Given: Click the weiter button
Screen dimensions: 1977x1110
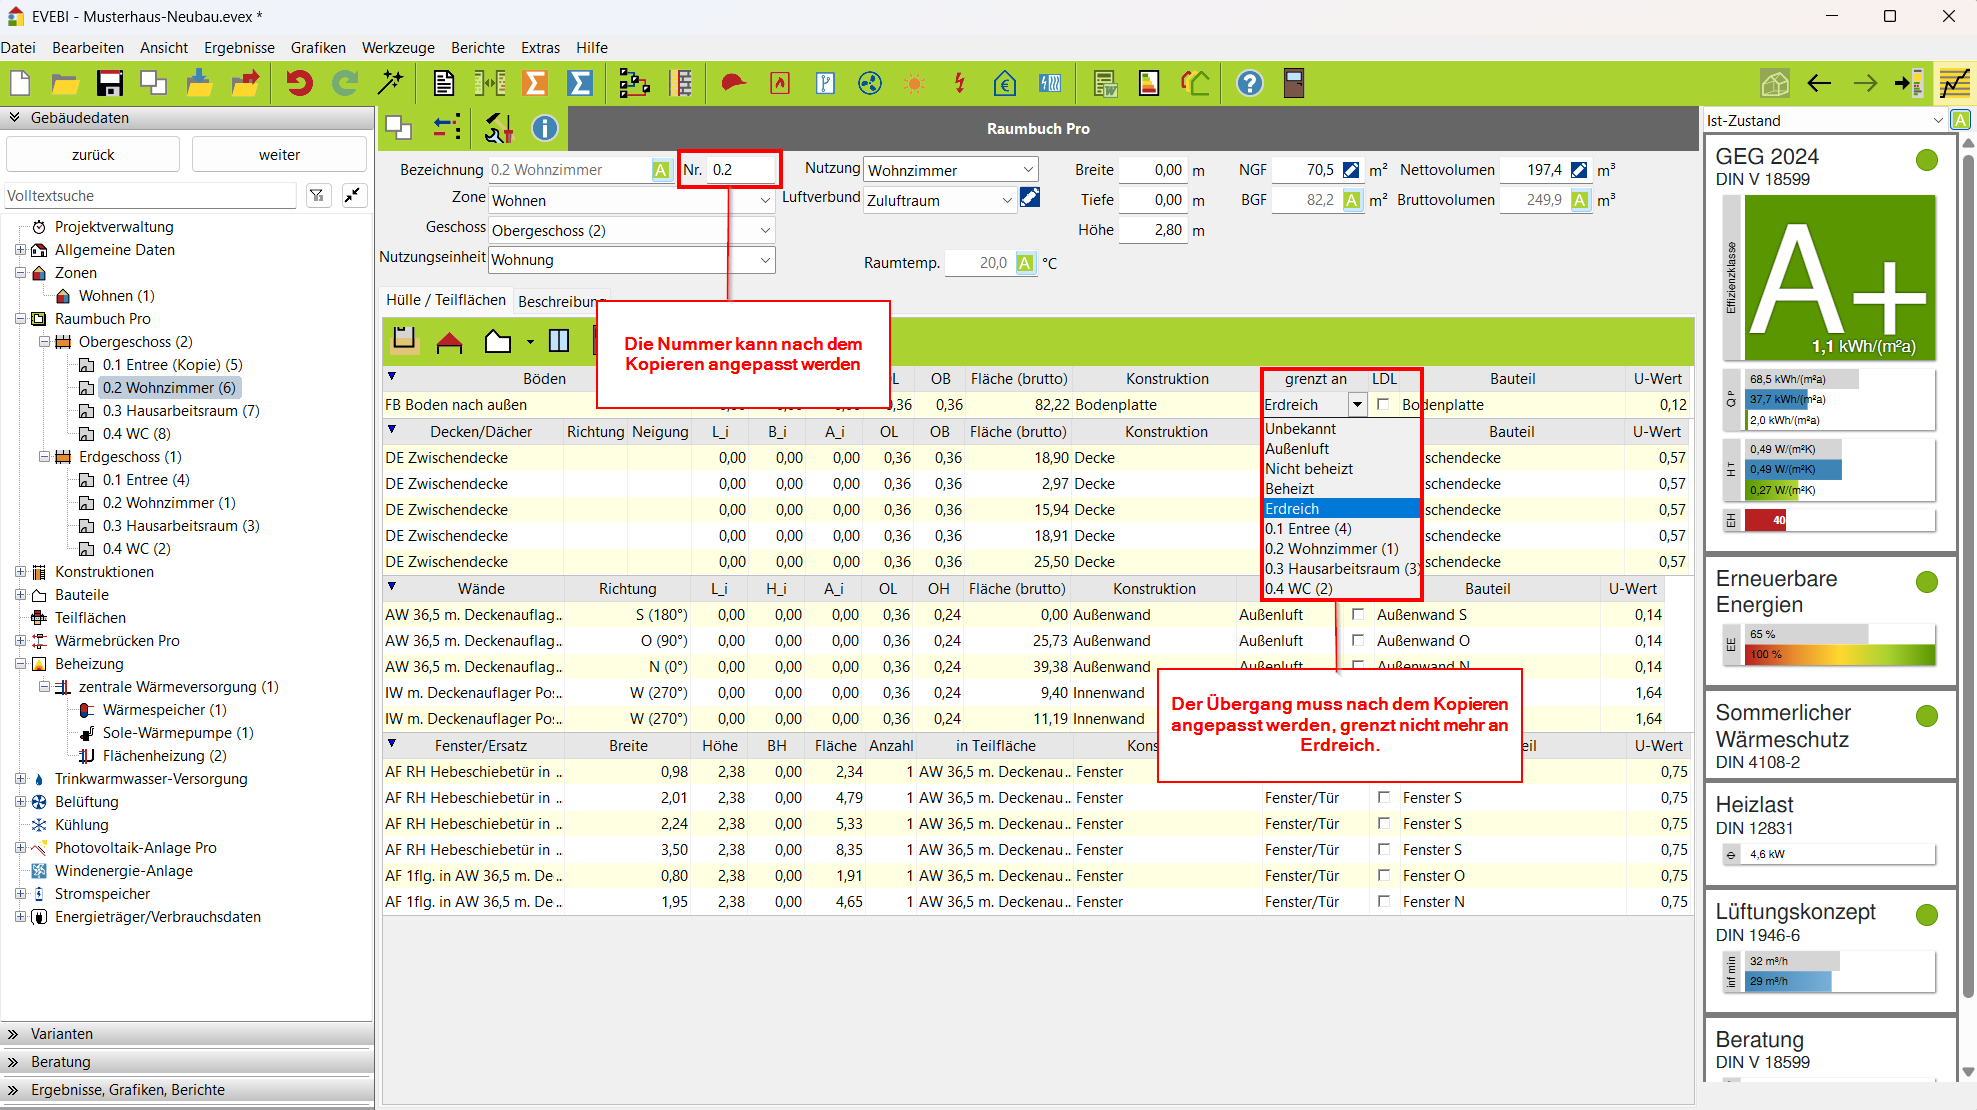Looking at the screenshot, I should coord(279,155).
